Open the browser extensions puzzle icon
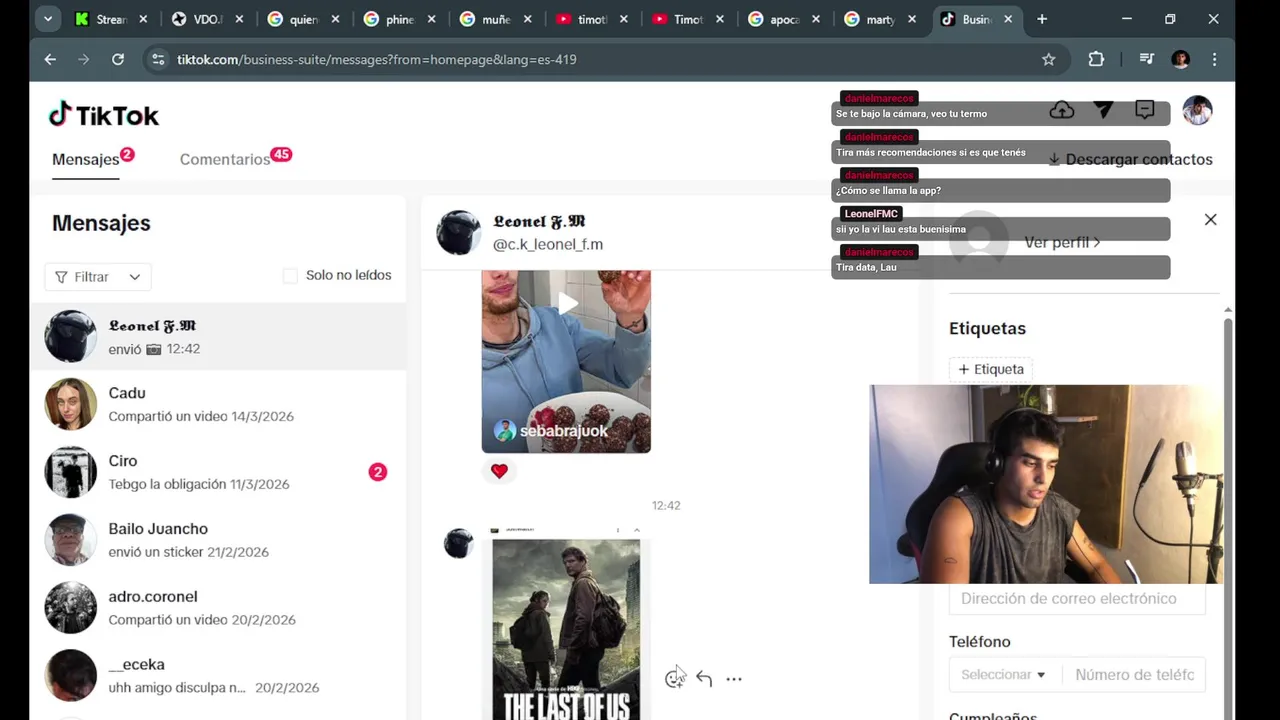Screen dimensions: 1280x720 [1096, 59]
